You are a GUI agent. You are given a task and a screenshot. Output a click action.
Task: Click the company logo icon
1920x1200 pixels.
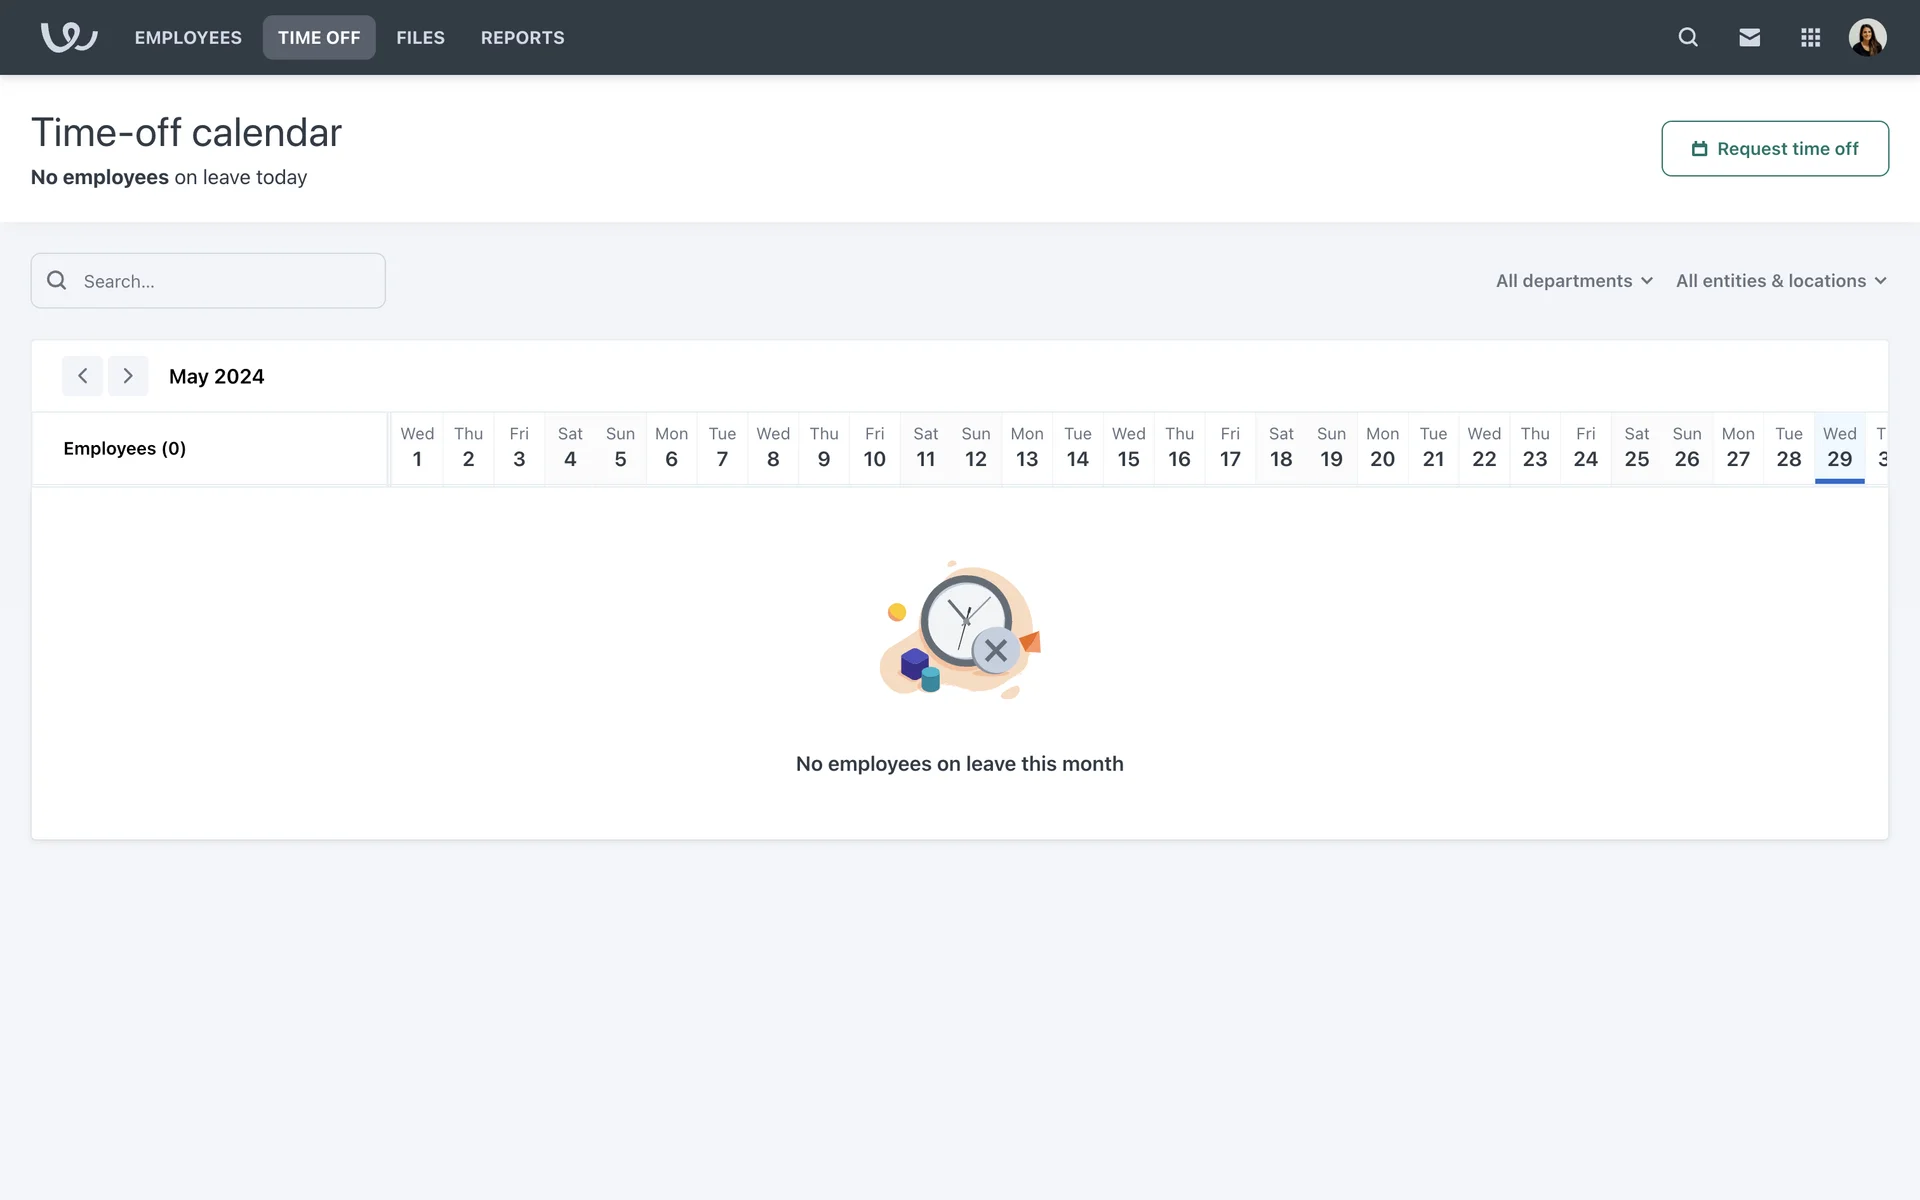click(68, 37)
